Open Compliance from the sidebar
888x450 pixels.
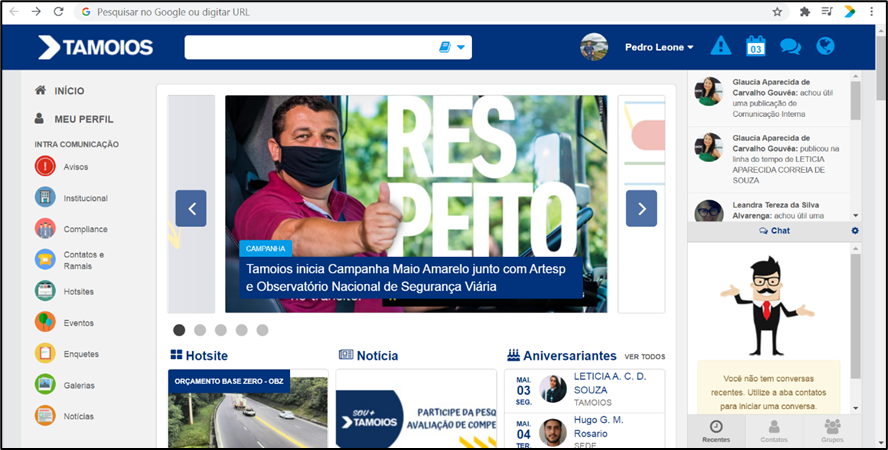[x=85, y=229]
